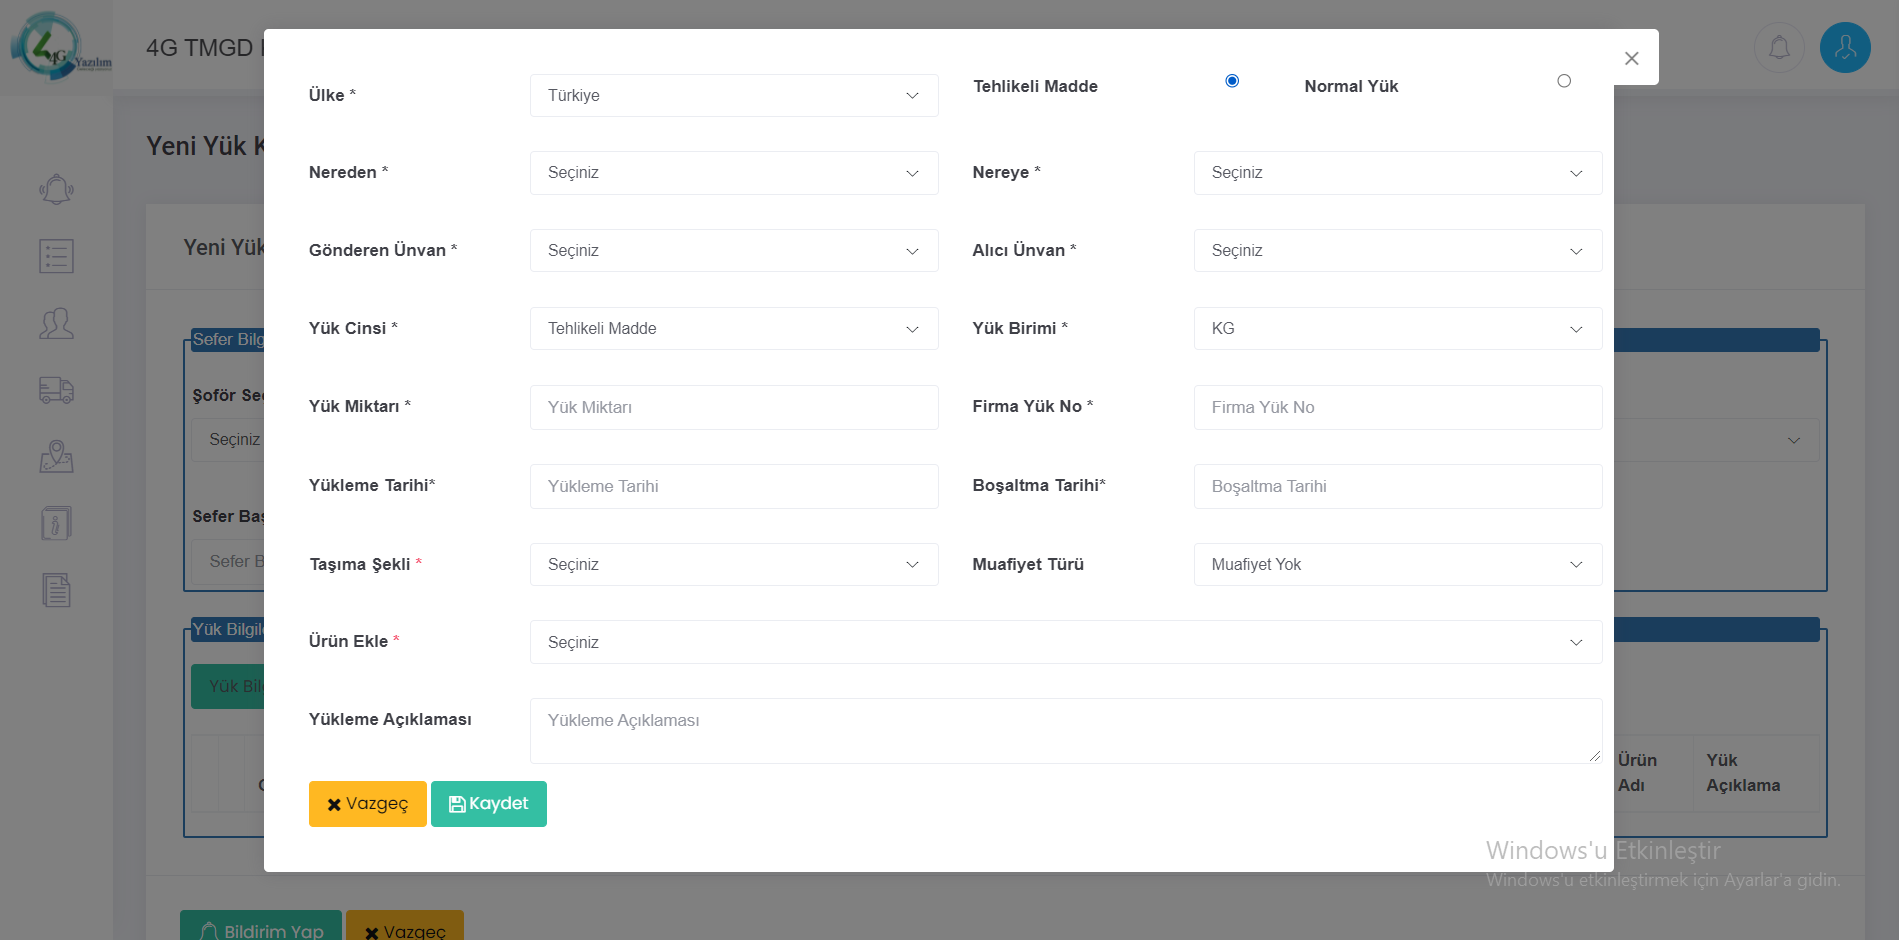
Task: Click the Ürün Adı column header
Action: pos(1637,773)
